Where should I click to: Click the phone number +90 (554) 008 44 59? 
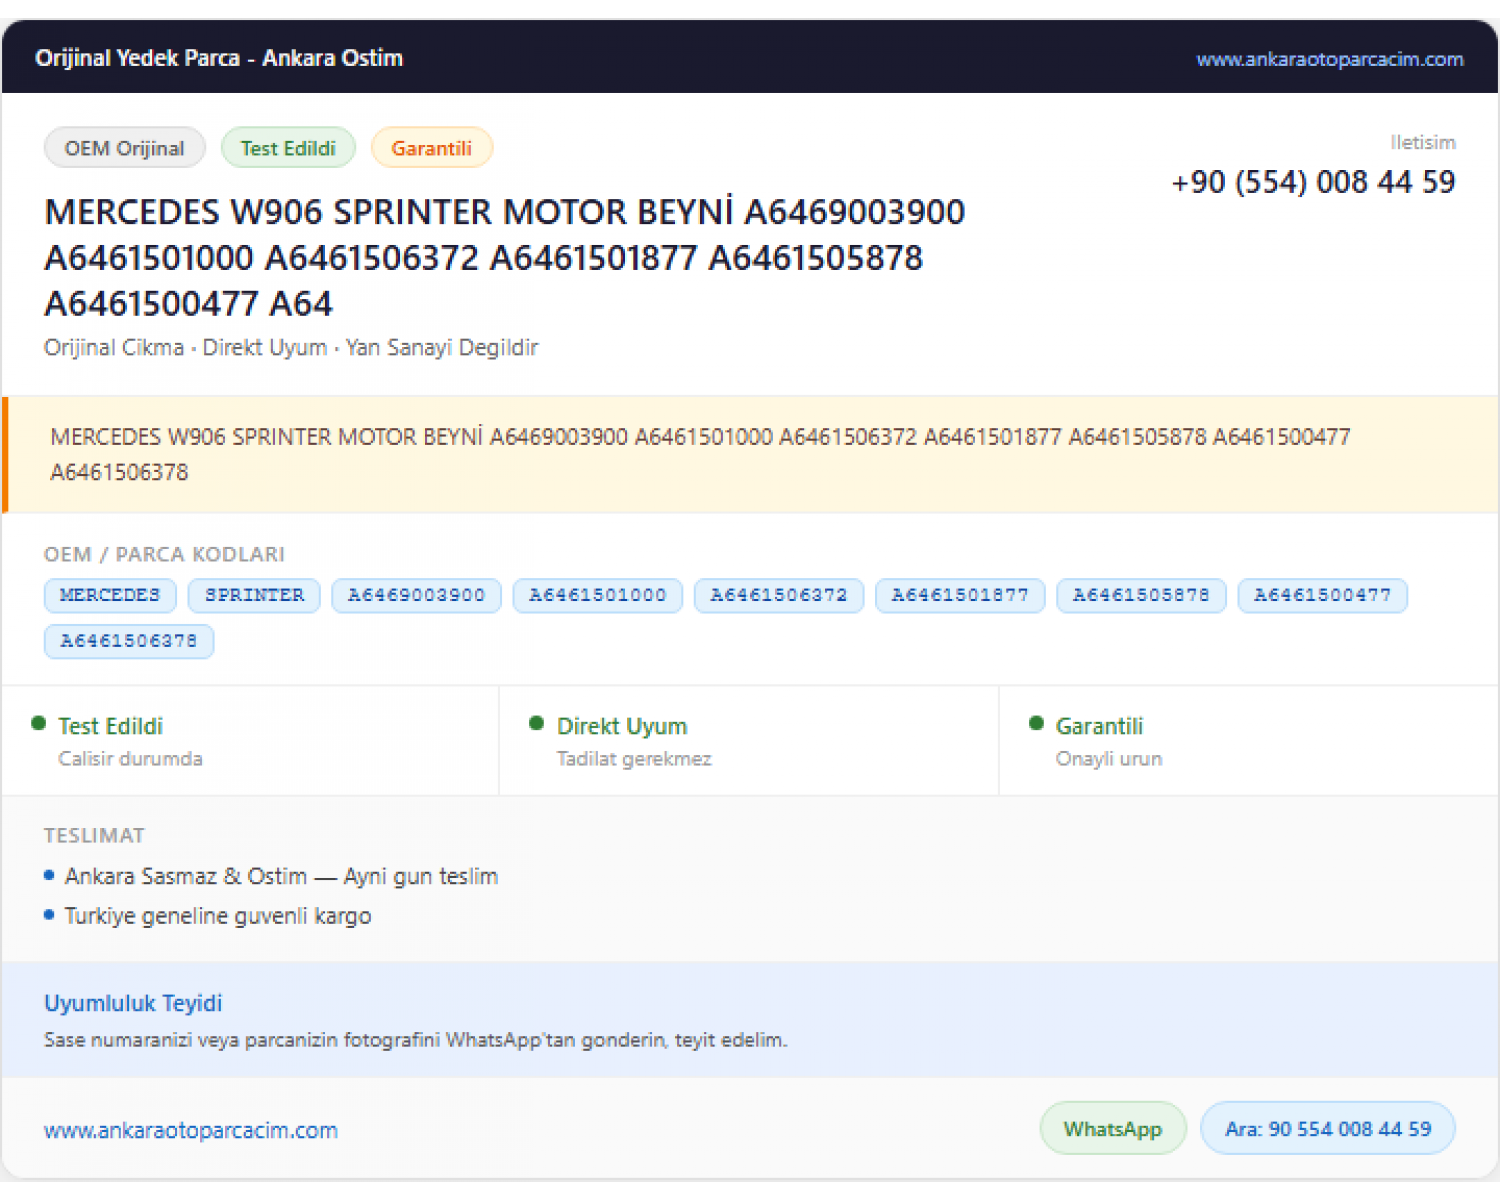pyautogui.click(x=1313, y=182)
